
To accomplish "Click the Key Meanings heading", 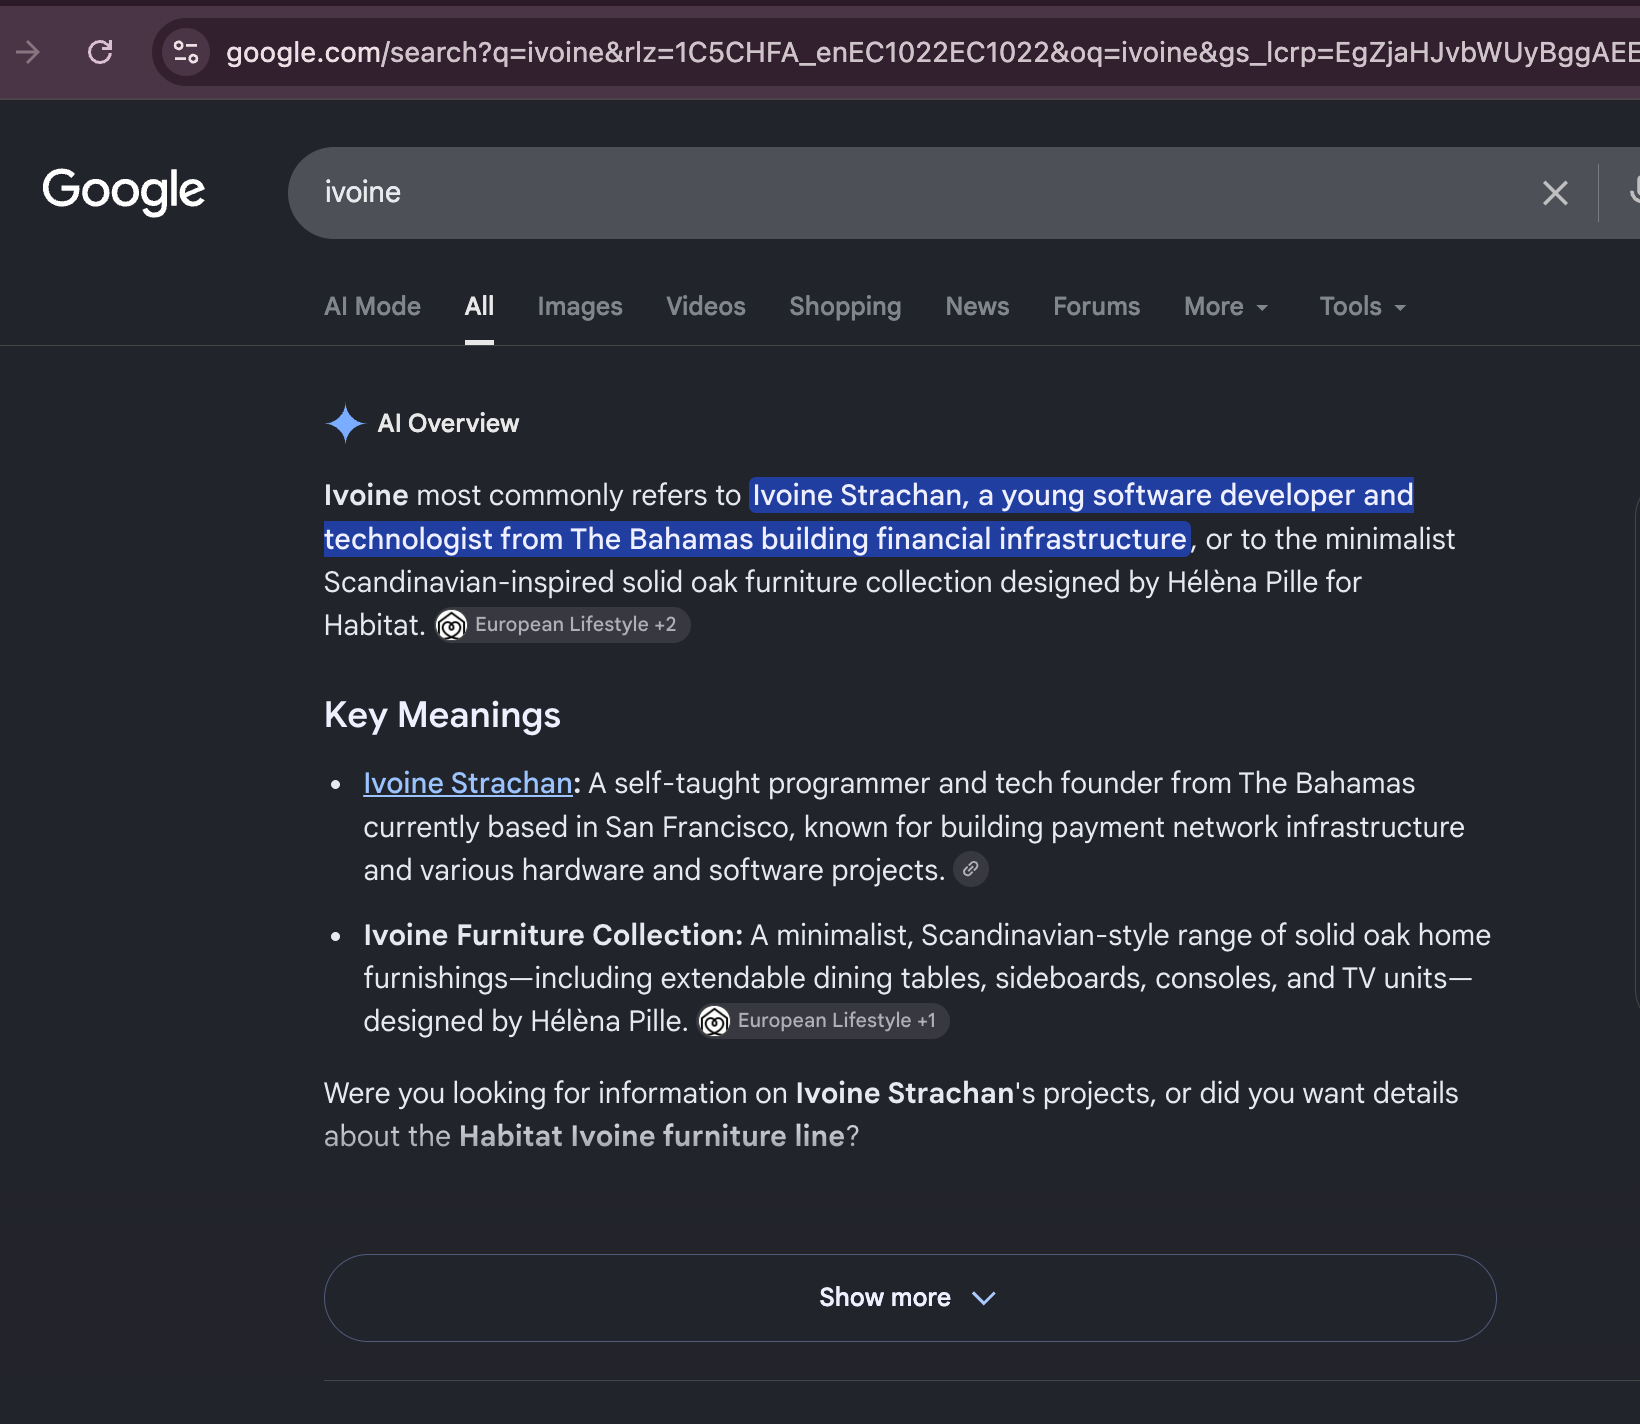I will 442,715.
